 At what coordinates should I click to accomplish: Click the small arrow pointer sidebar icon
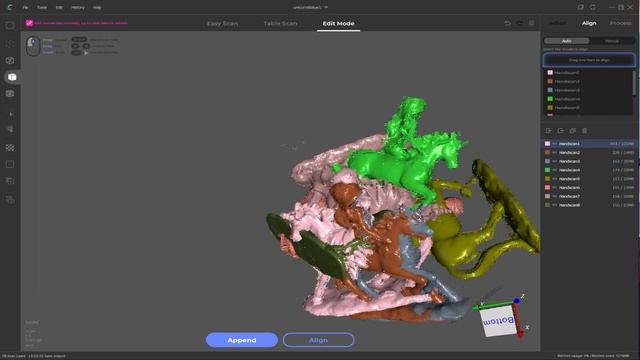point(11,114)
